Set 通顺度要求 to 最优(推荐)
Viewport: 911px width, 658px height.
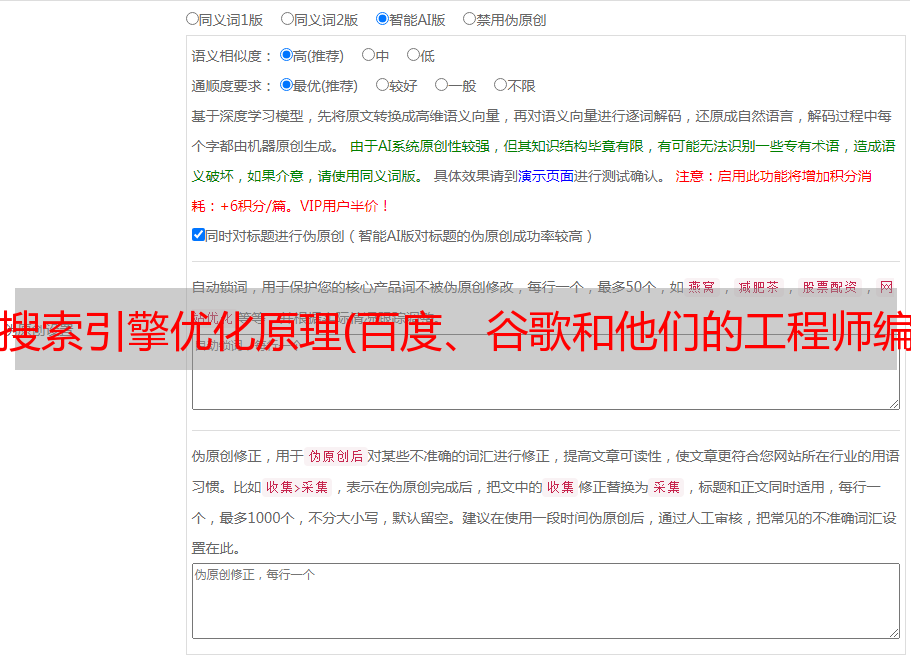coord(286,85)
